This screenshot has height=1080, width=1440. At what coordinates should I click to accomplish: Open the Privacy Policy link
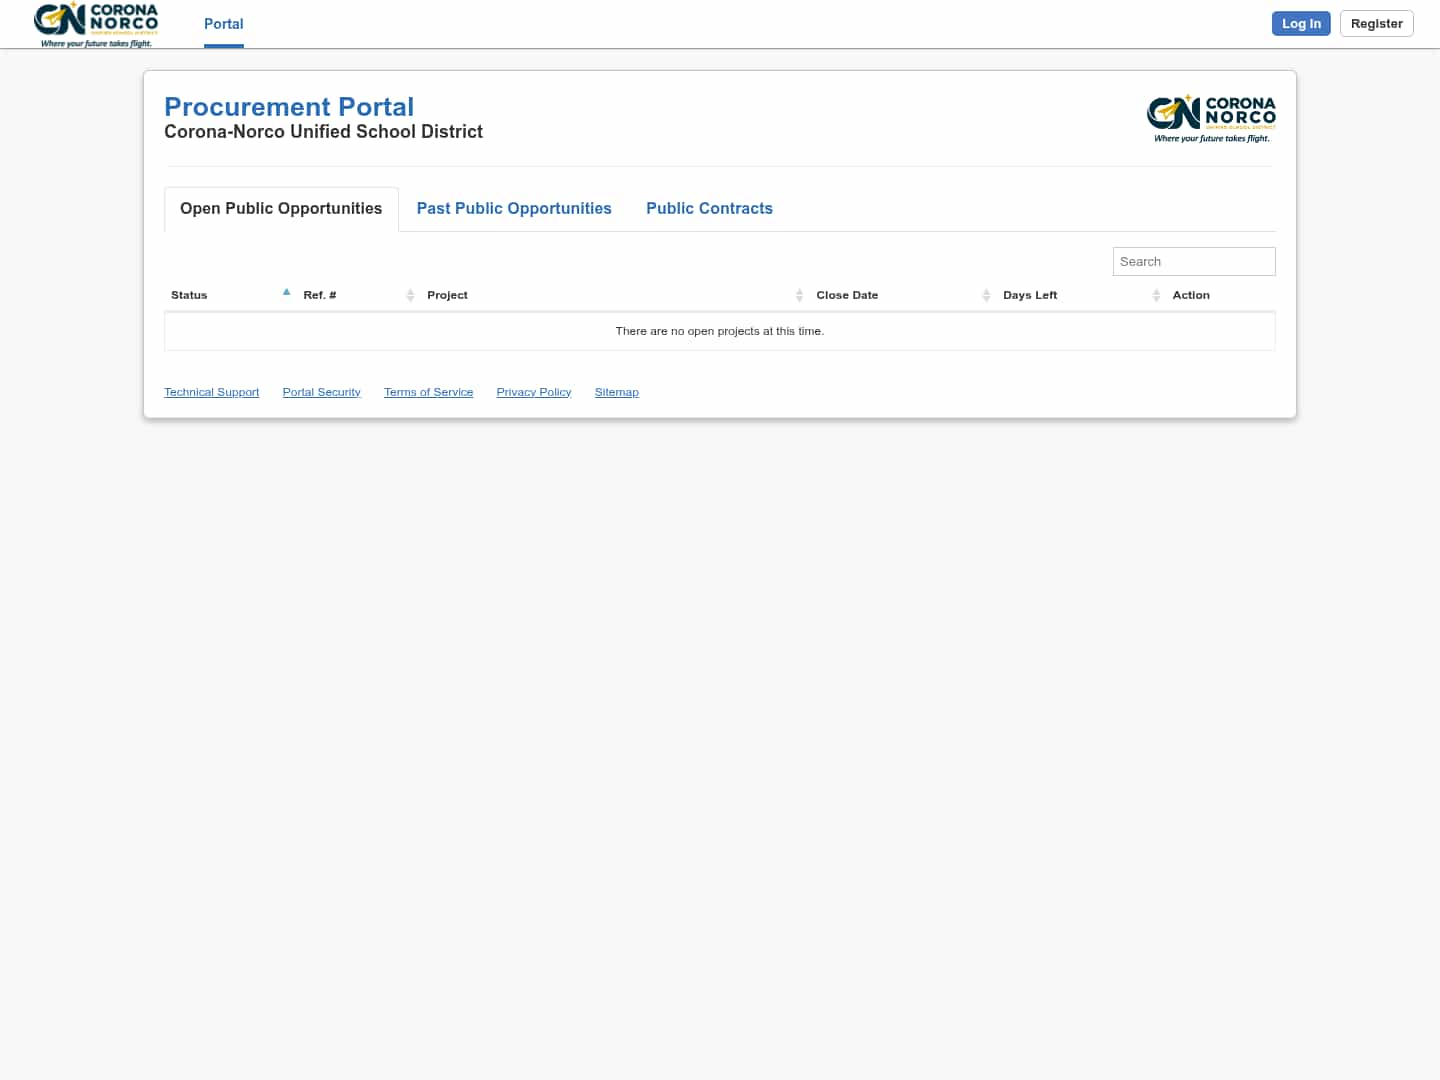[533, 391]
